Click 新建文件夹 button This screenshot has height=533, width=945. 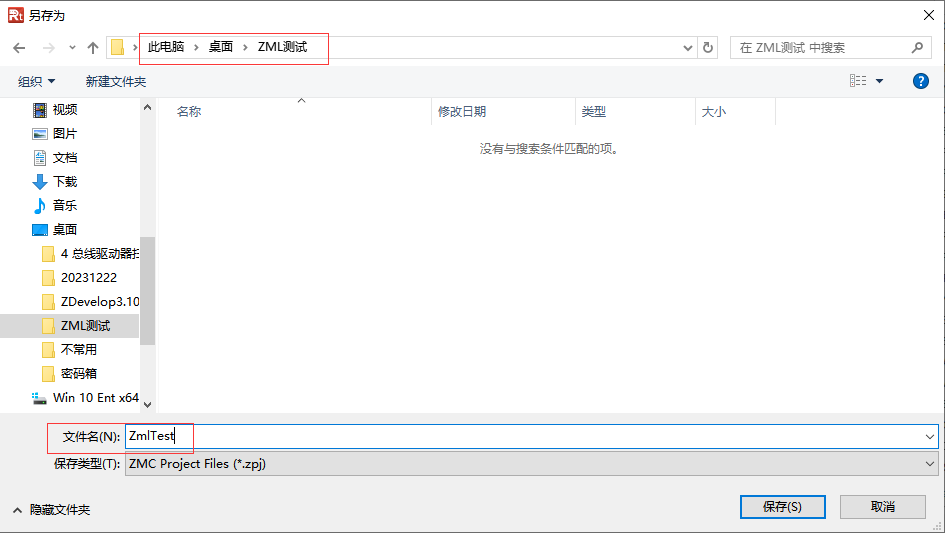point(116,81)
